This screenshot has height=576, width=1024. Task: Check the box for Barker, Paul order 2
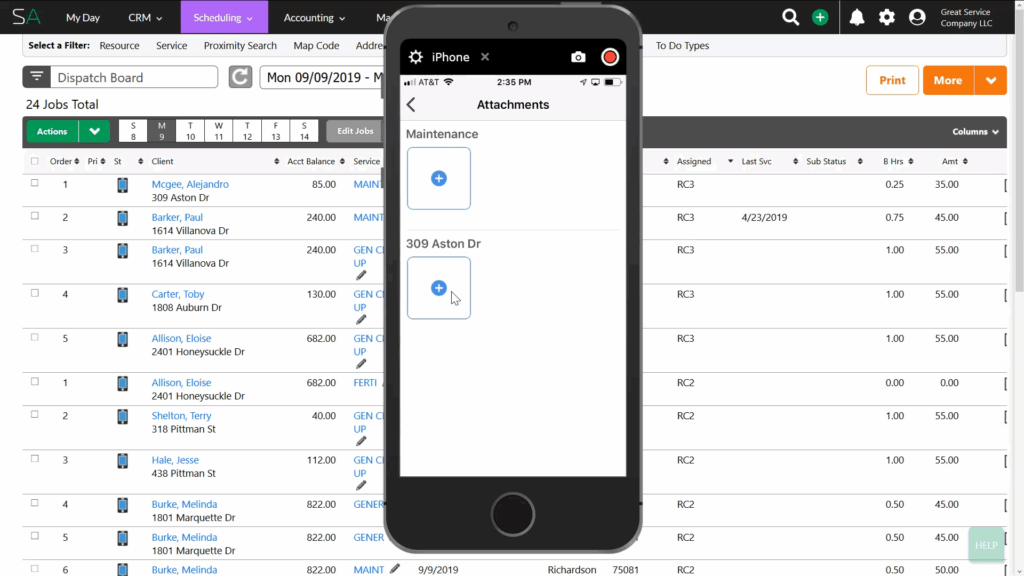(x=35, y=216)
